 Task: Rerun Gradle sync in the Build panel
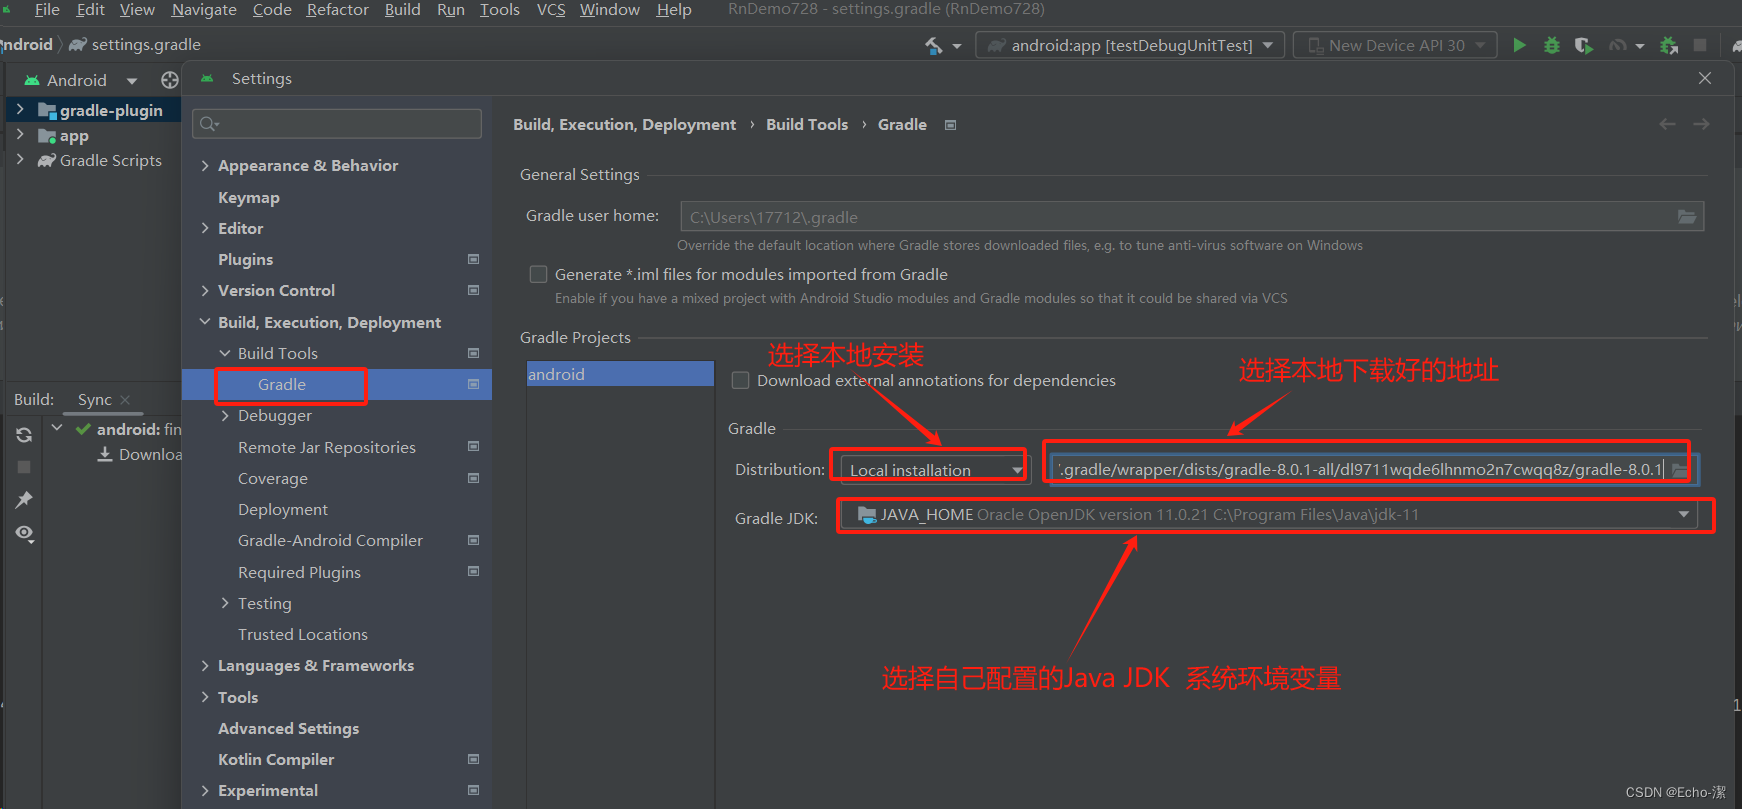(24, 435)
